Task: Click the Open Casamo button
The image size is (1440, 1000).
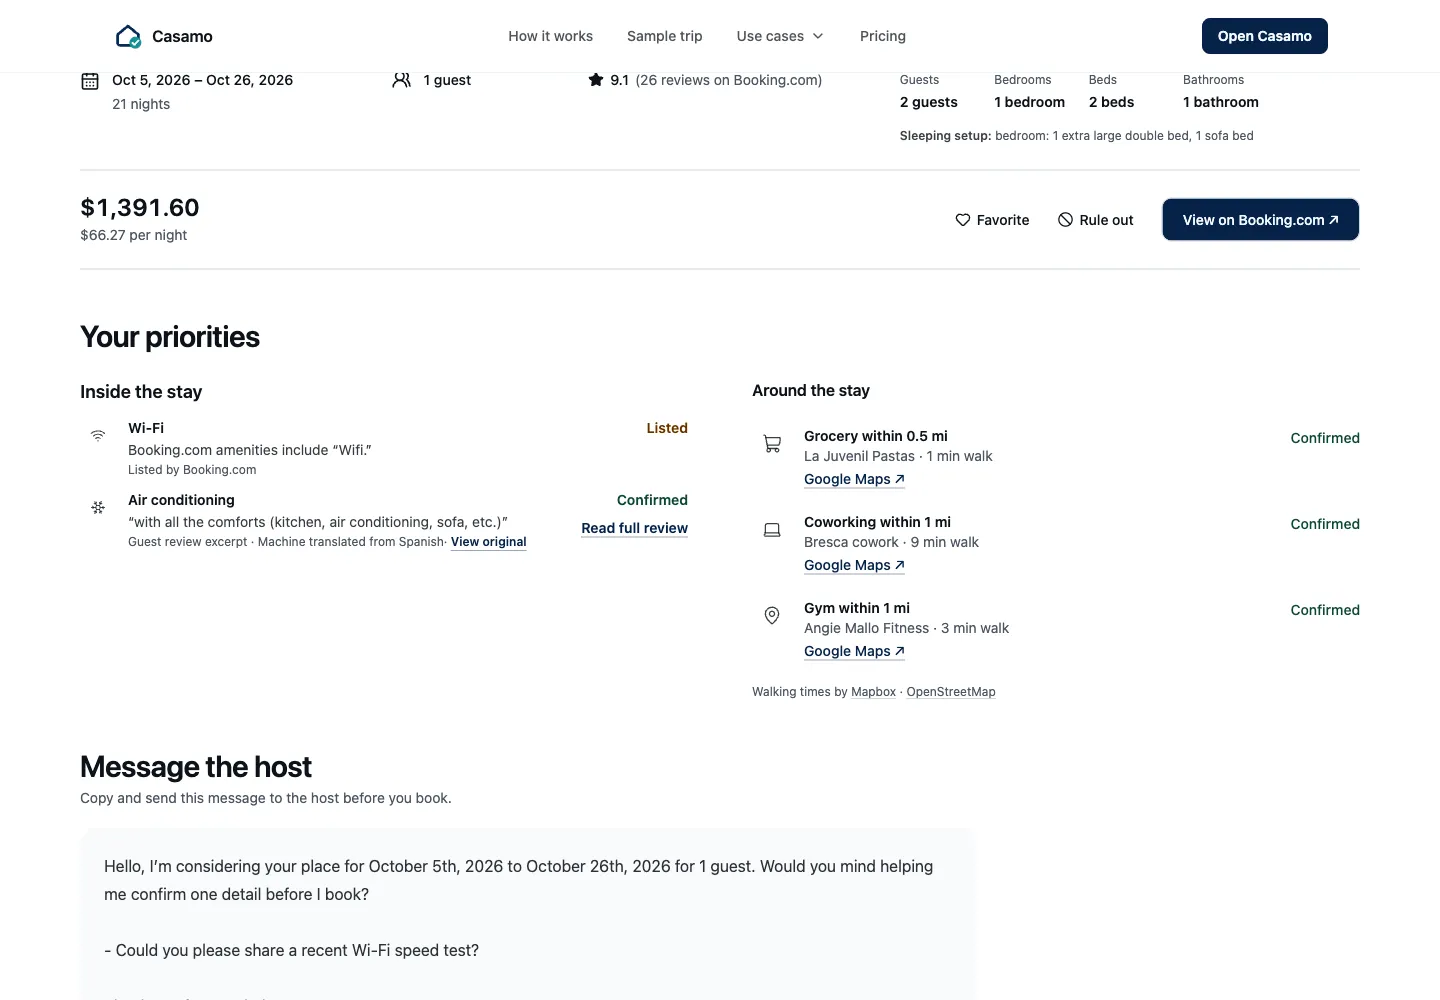Action: coord(1265,36)
